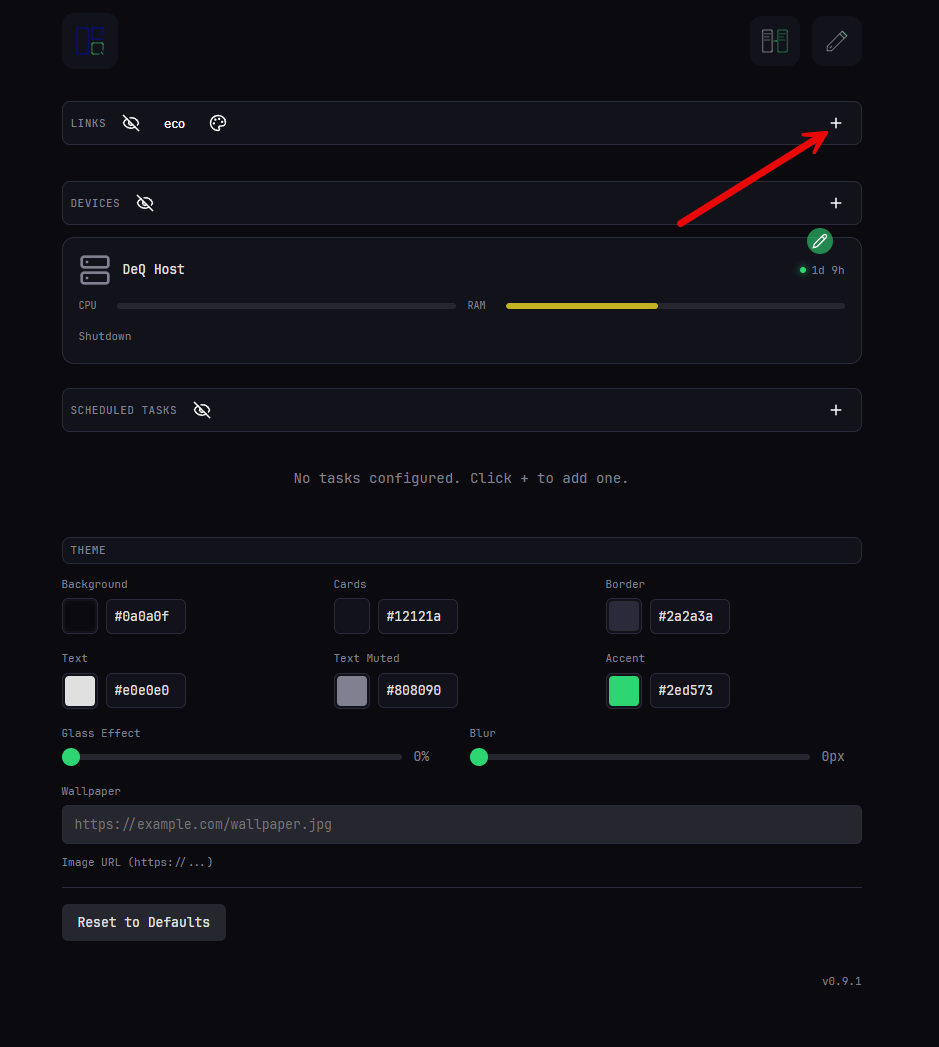Add a scheduled task with the plus icon
The height and width of the screenshot is (1047, 939).
click(836, 410)
